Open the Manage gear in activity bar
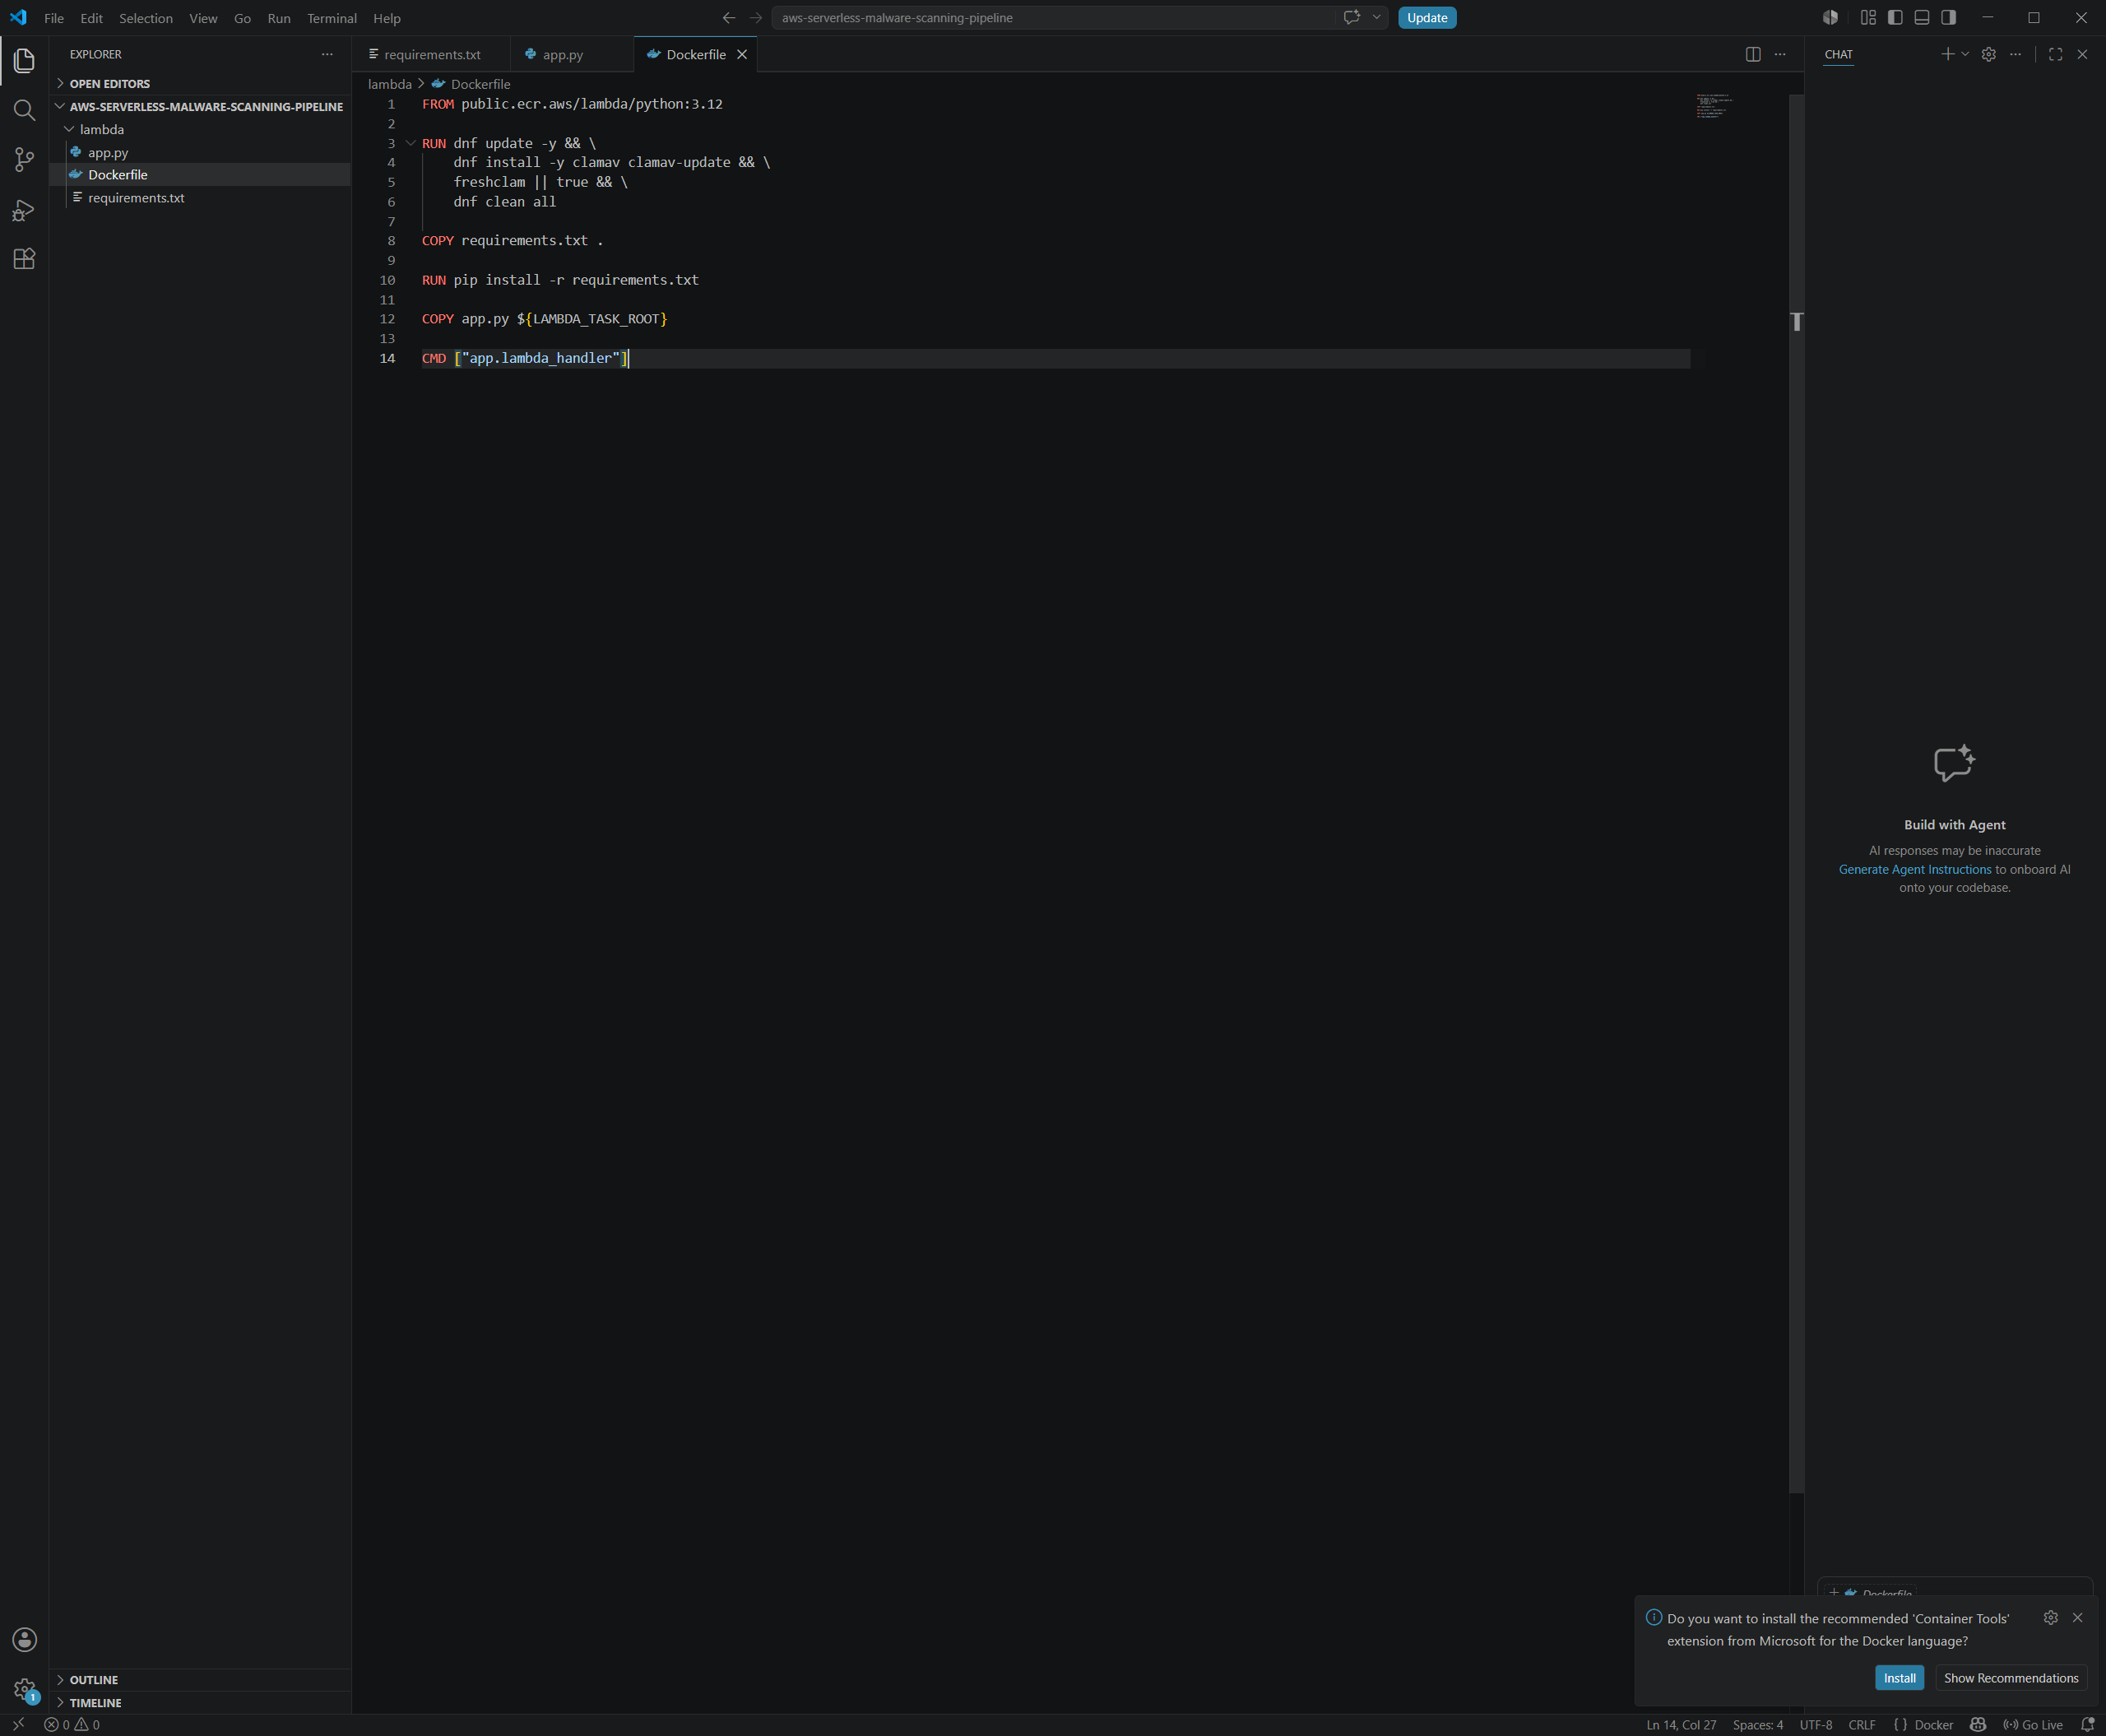Screen dimensions: 2106x1736 click(24, 1690)
